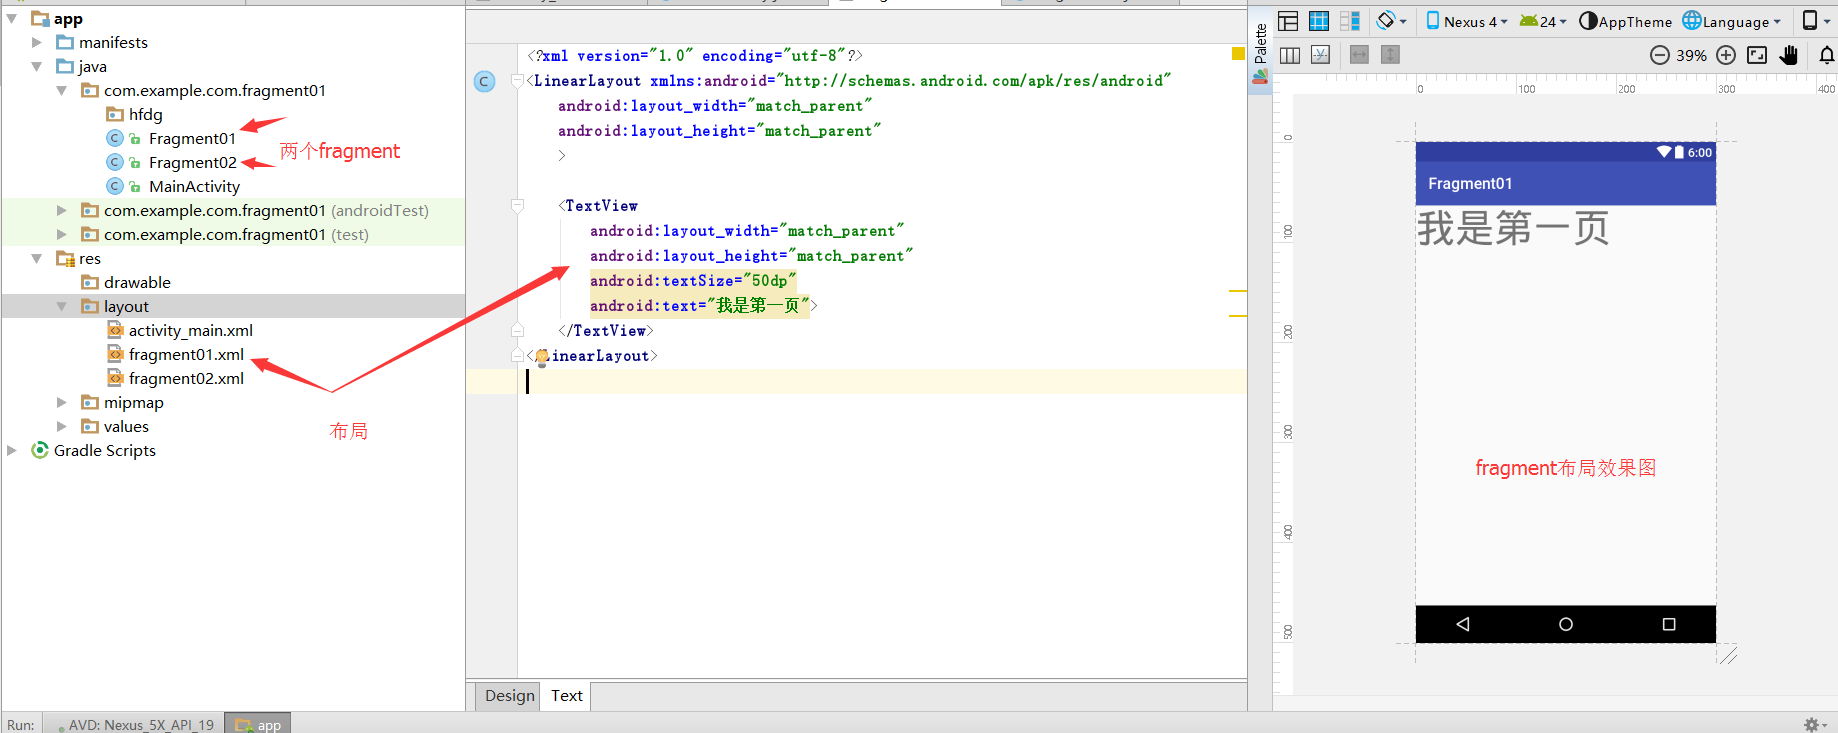The image size is (1838, 733).
Task: Click the Gradle Scripts icon
Action: point(40,450)
